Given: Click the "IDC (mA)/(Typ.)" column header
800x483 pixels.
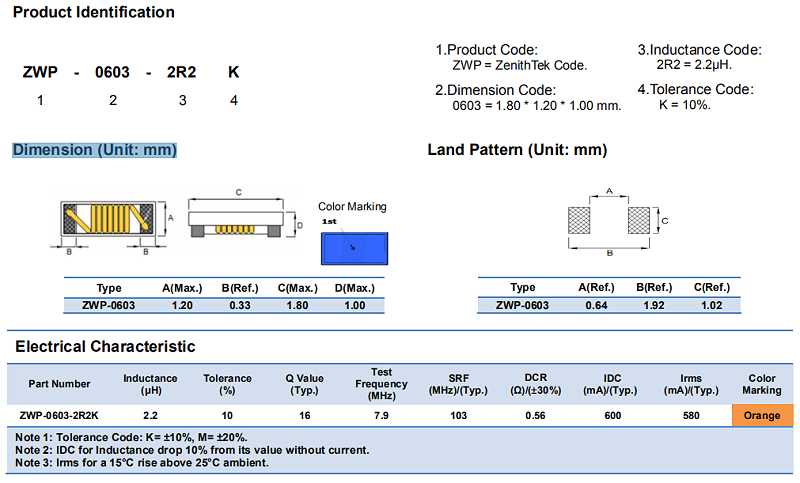Looking at the screenshot, I should 612,385.
